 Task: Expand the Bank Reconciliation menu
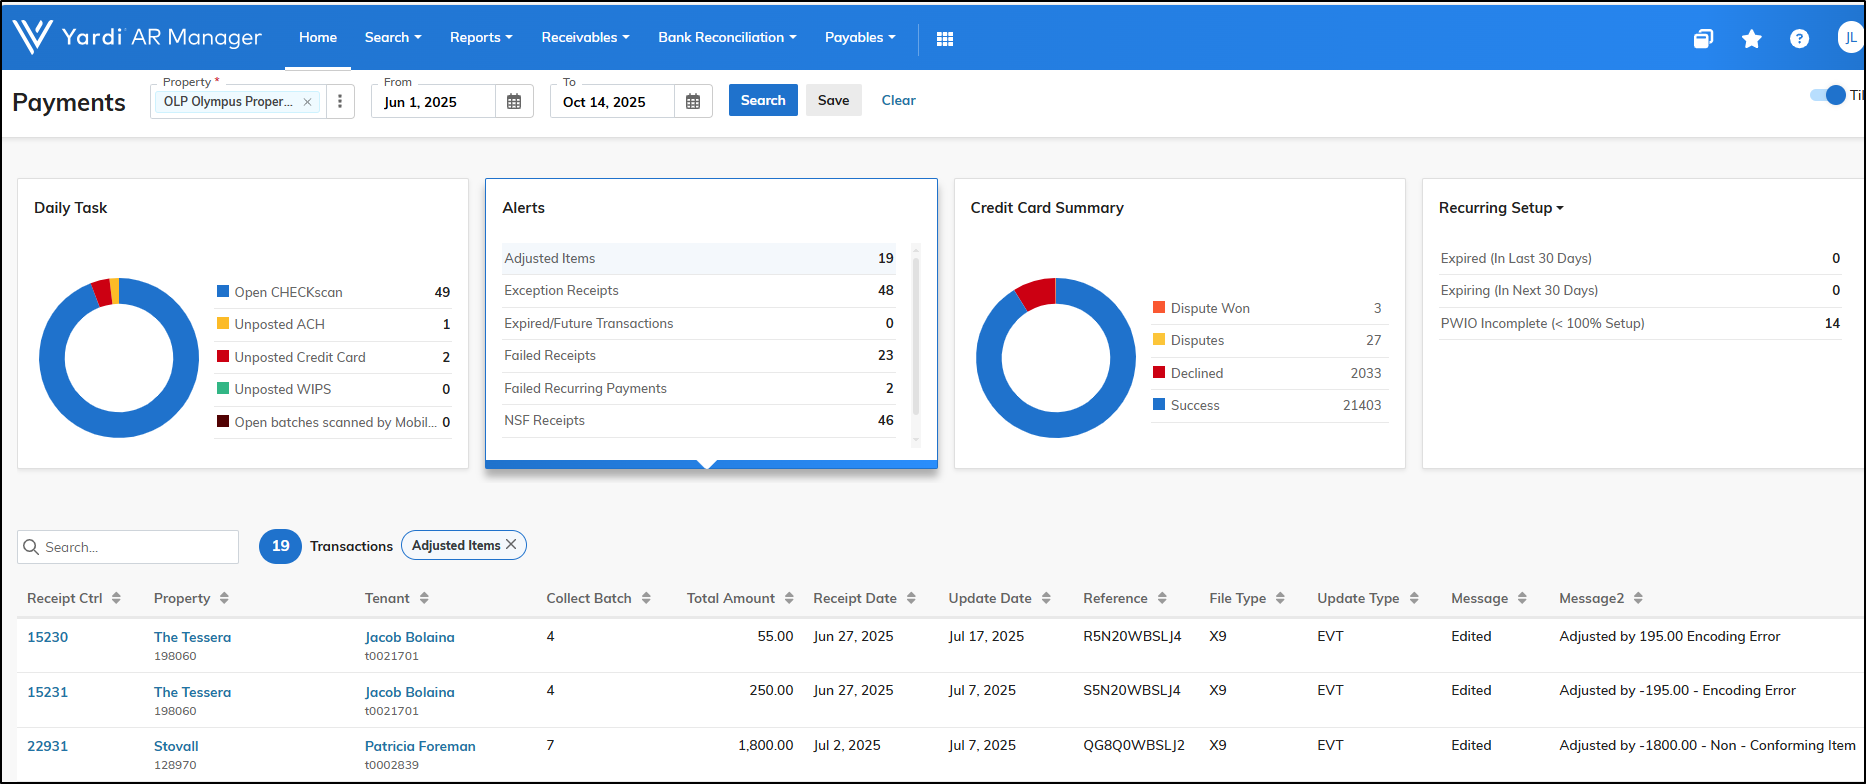[x=727, y=38]
